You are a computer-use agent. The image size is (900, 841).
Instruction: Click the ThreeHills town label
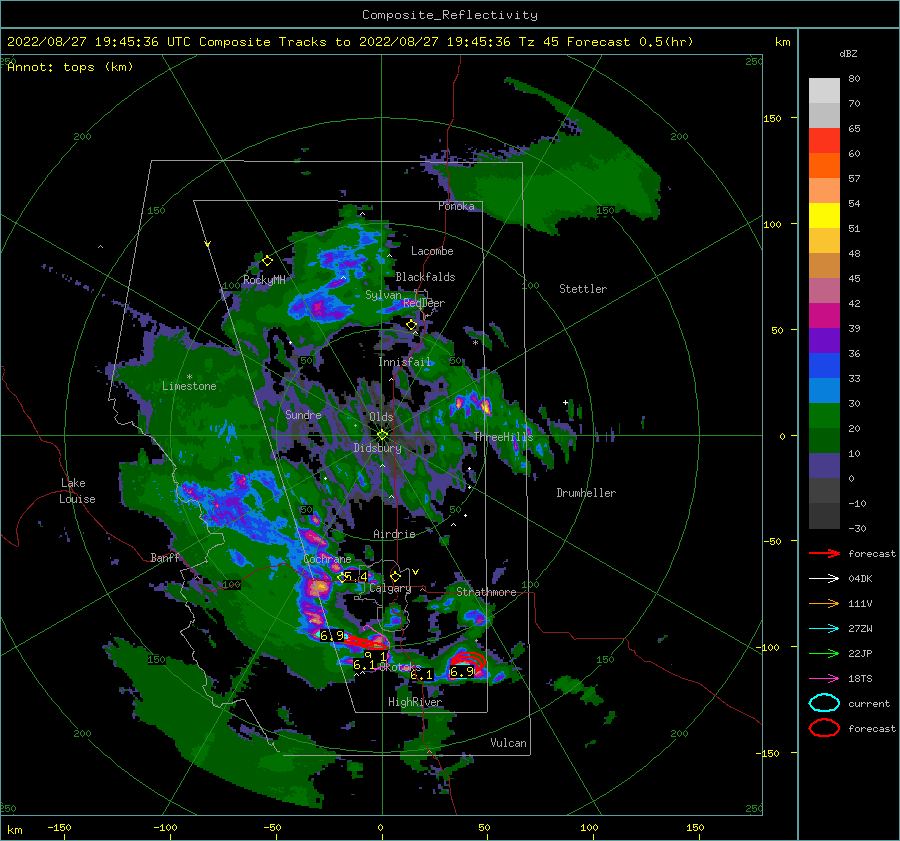click(x=503, y=437)
